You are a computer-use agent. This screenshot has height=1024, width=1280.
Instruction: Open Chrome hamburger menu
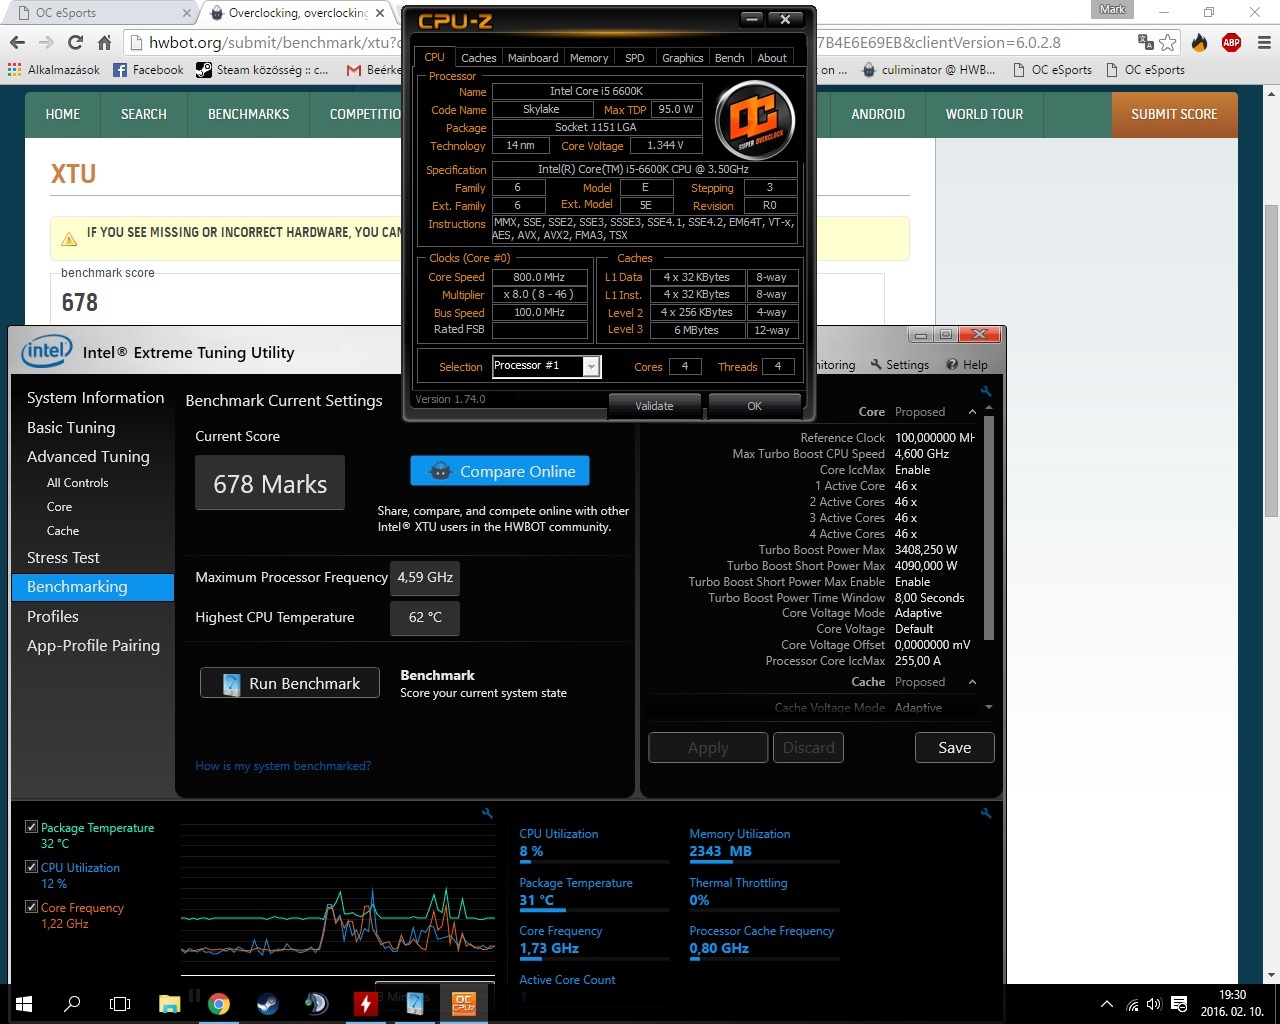1263,42
